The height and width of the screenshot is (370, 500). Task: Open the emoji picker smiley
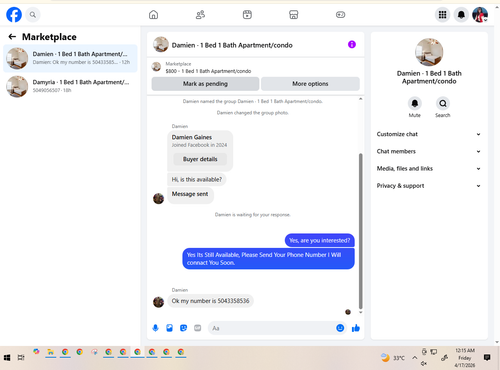[340, 328]
